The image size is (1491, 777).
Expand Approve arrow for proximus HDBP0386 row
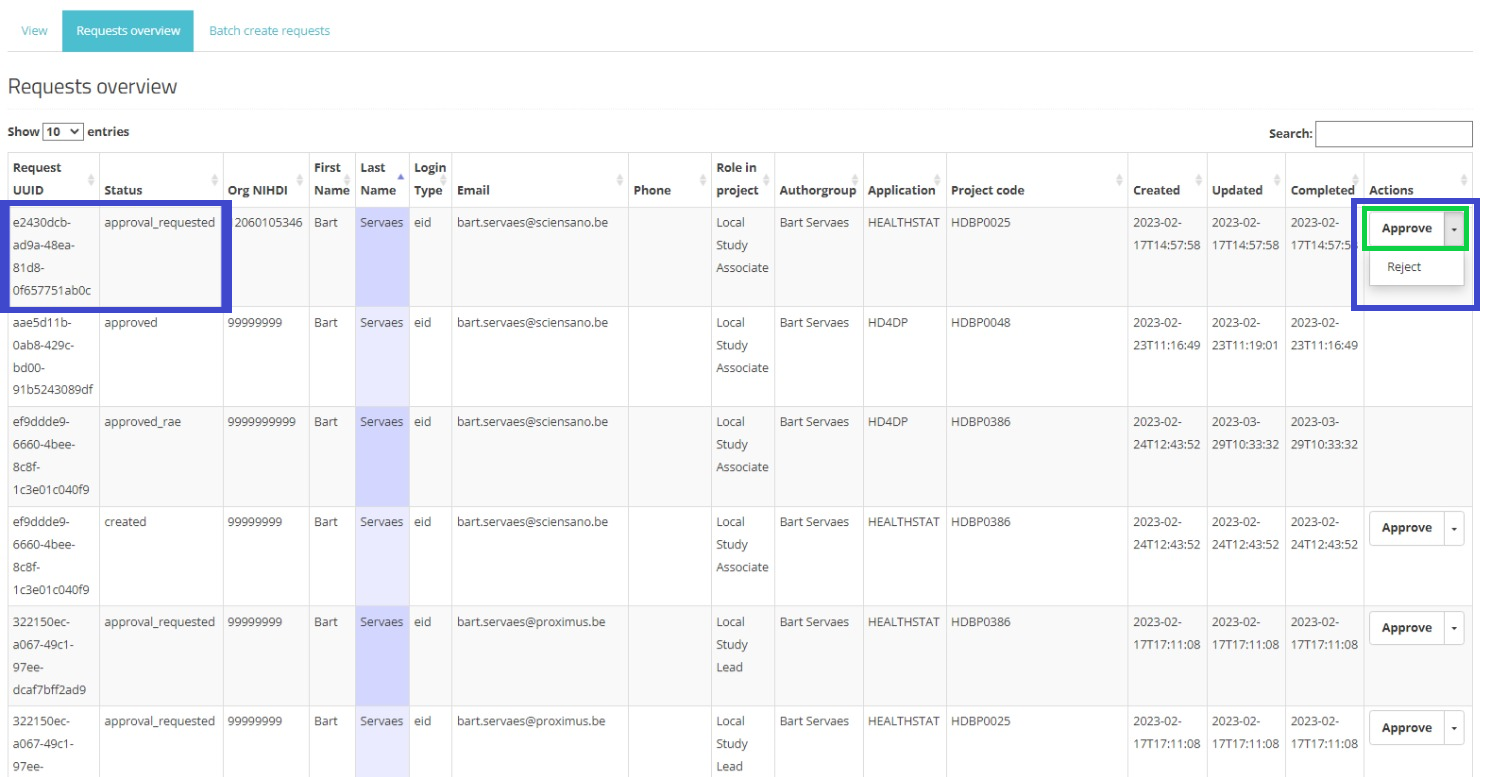point(1454,628)
